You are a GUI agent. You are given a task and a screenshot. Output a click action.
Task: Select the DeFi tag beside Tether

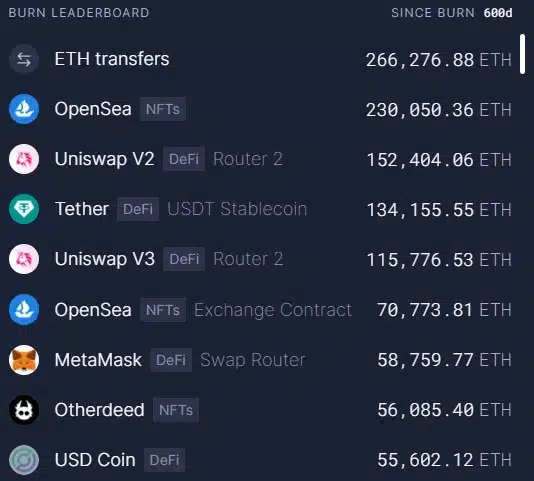pyautogui.click(x=138, y=209)
